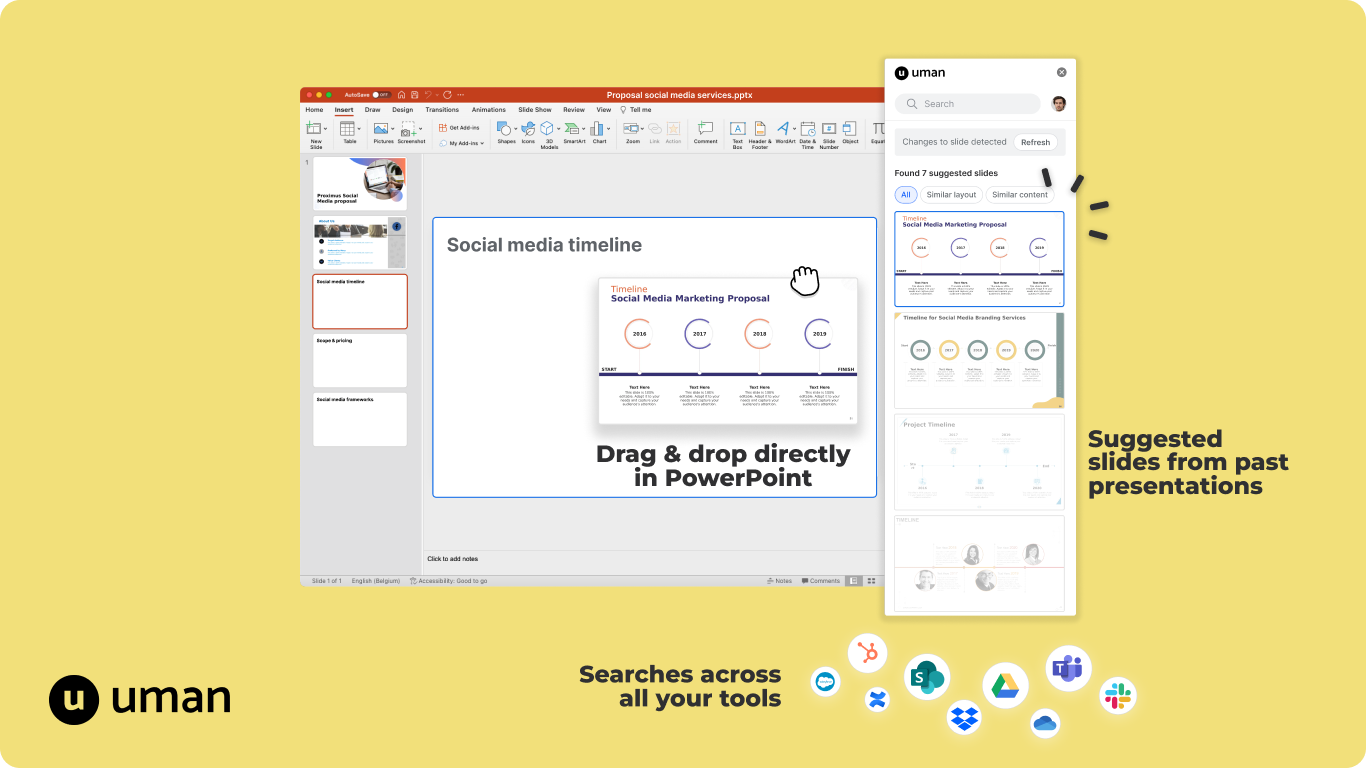Screen dimensions: 1366x768
Task: Click the Undo arrow in the title bar
Action: [x=428, y=95]
